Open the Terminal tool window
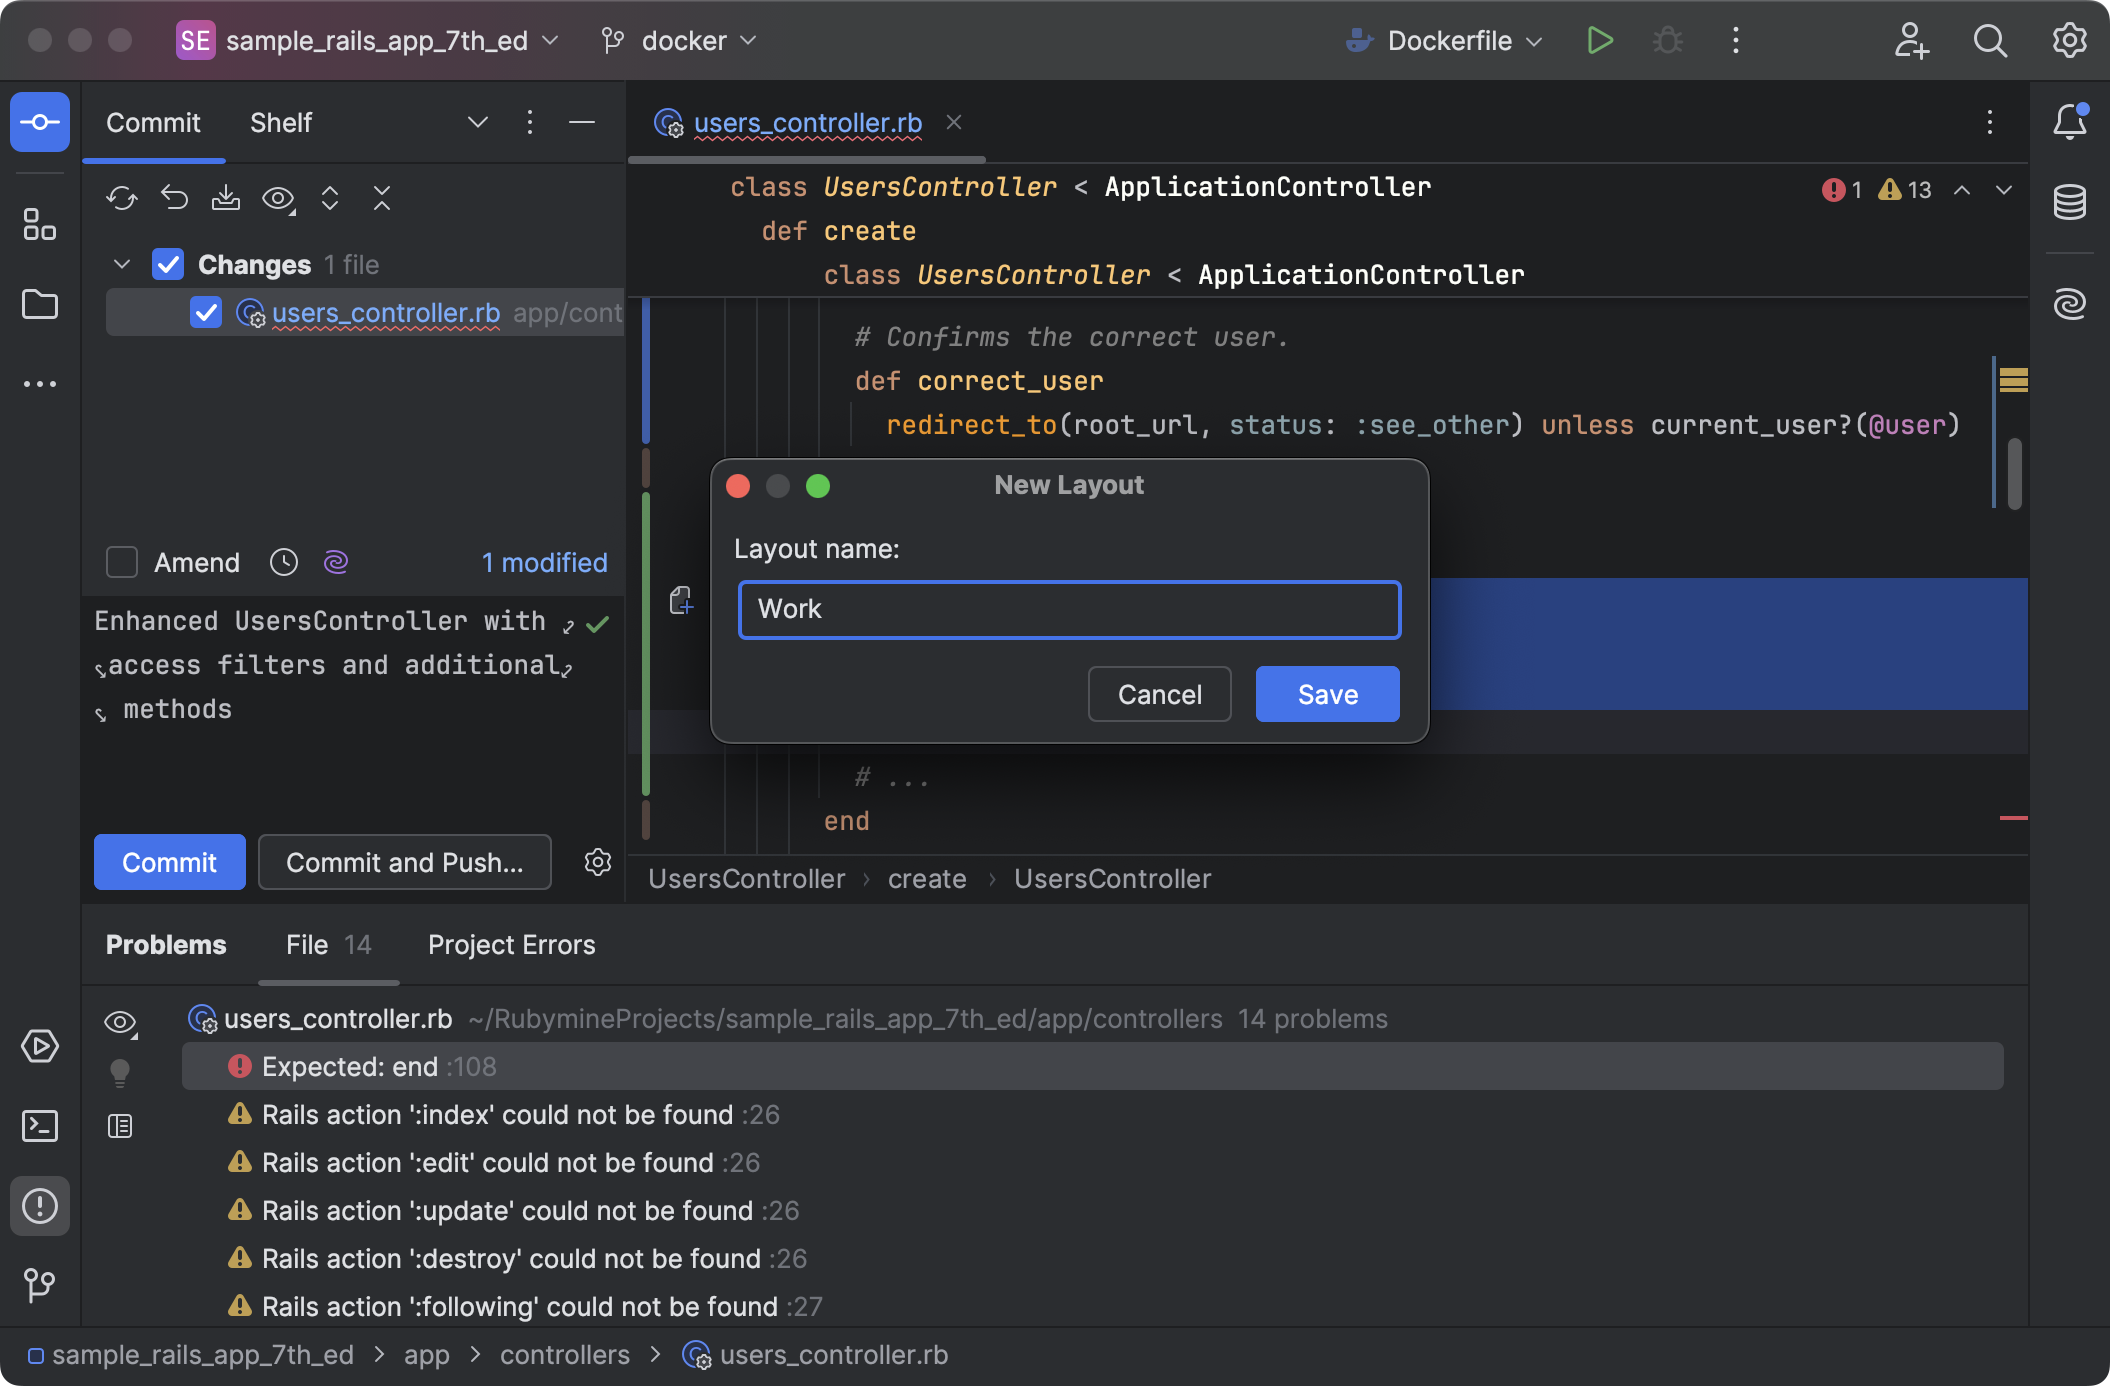This screenshot has height=1386, width=2110. click(x=40, y=1126)
